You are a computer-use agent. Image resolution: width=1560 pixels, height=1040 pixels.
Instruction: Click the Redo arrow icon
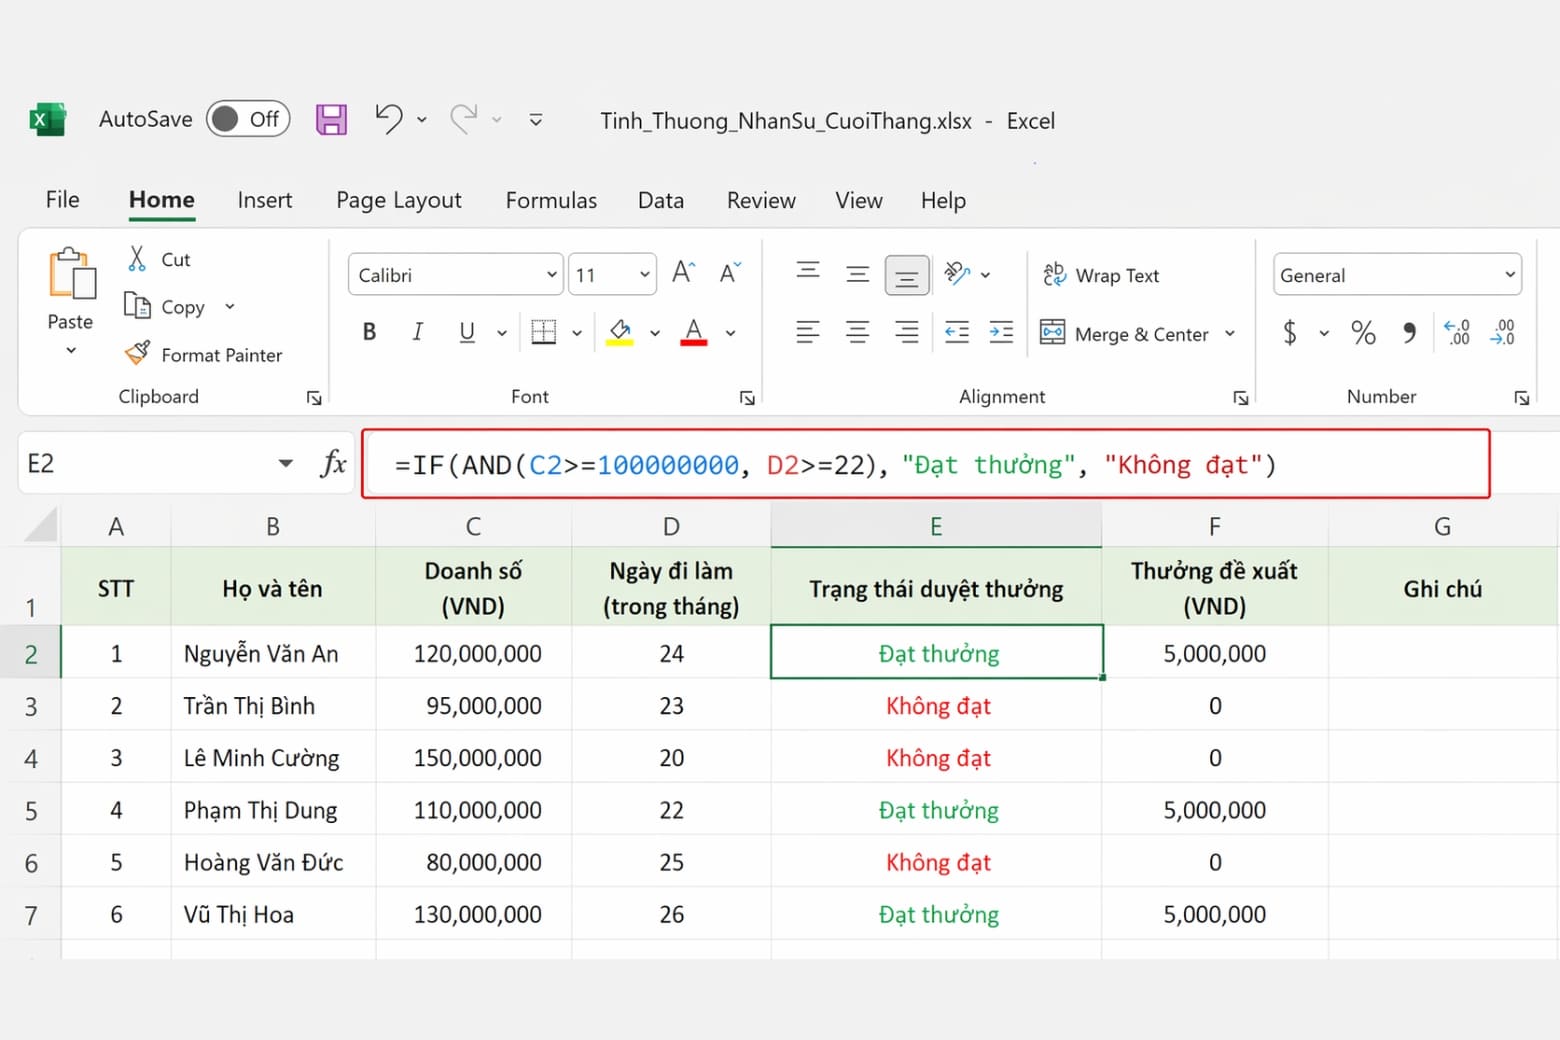click(463, 119)
